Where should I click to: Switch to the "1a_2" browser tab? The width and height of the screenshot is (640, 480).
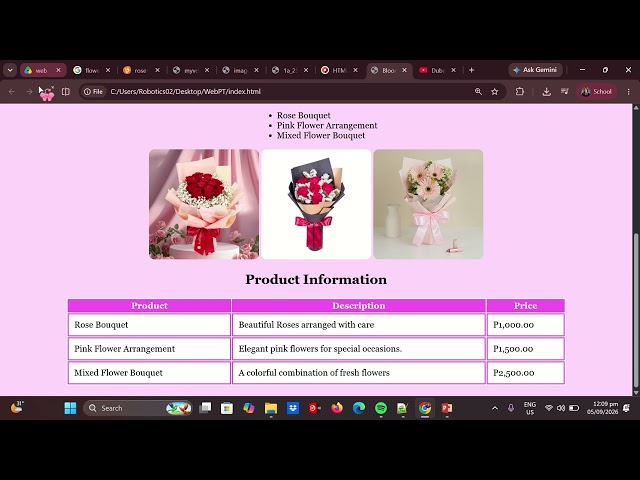pos(290,70)
